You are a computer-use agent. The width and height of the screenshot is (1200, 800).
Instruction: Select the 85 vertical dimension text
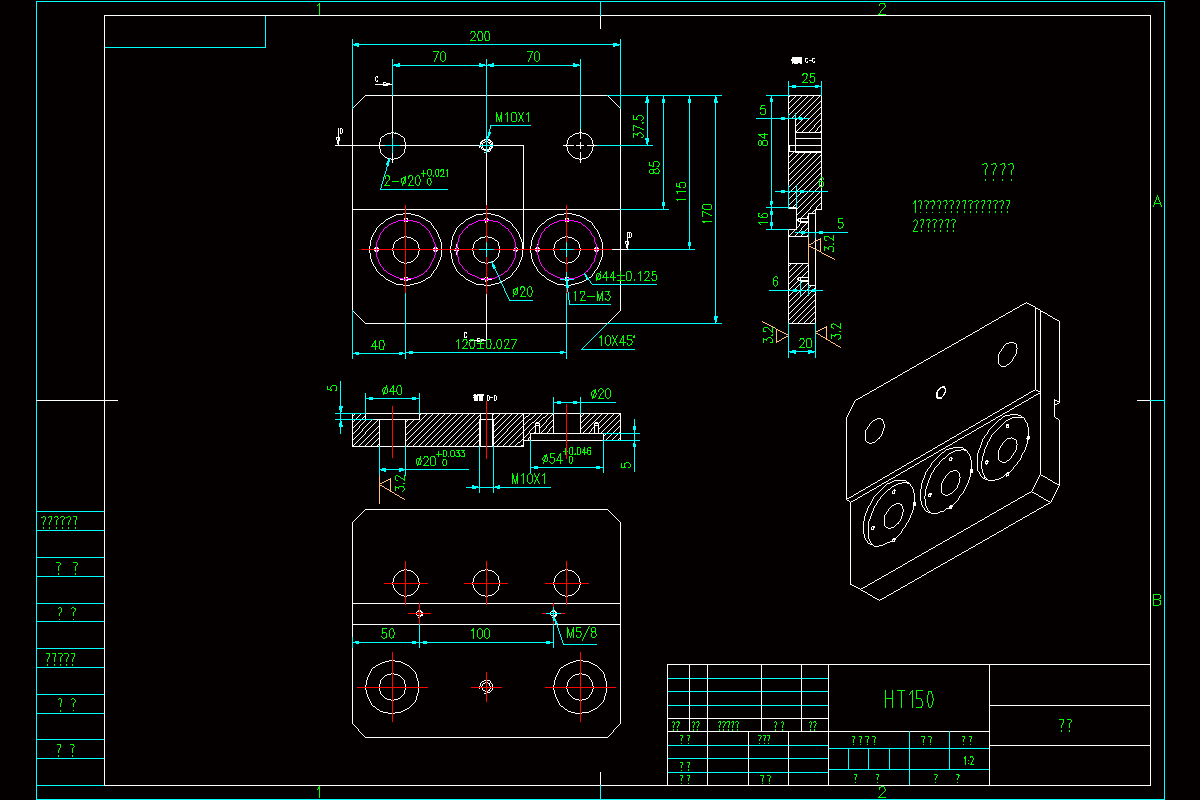pyautogui.click(x=656, y=168)
